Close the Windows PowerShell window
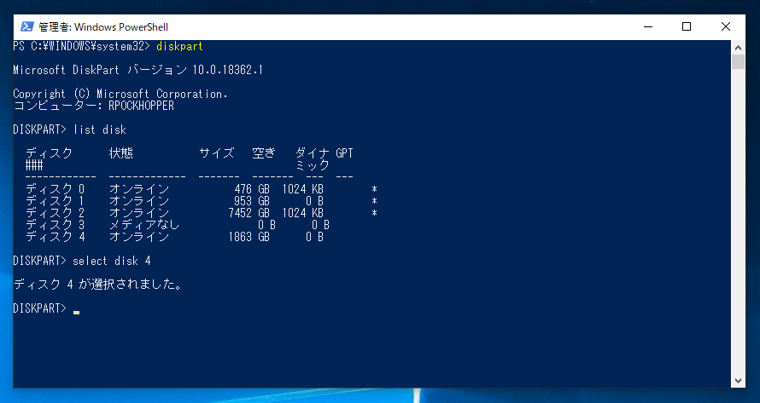Screen dimensions: 760x403 click(x=726, y=27)
